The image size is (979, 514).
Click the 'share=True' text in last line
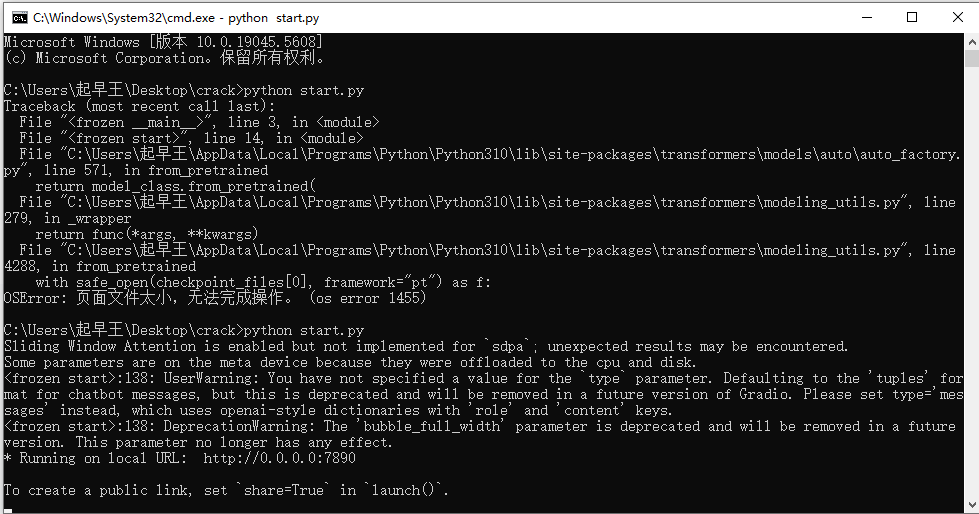(283, 490)
